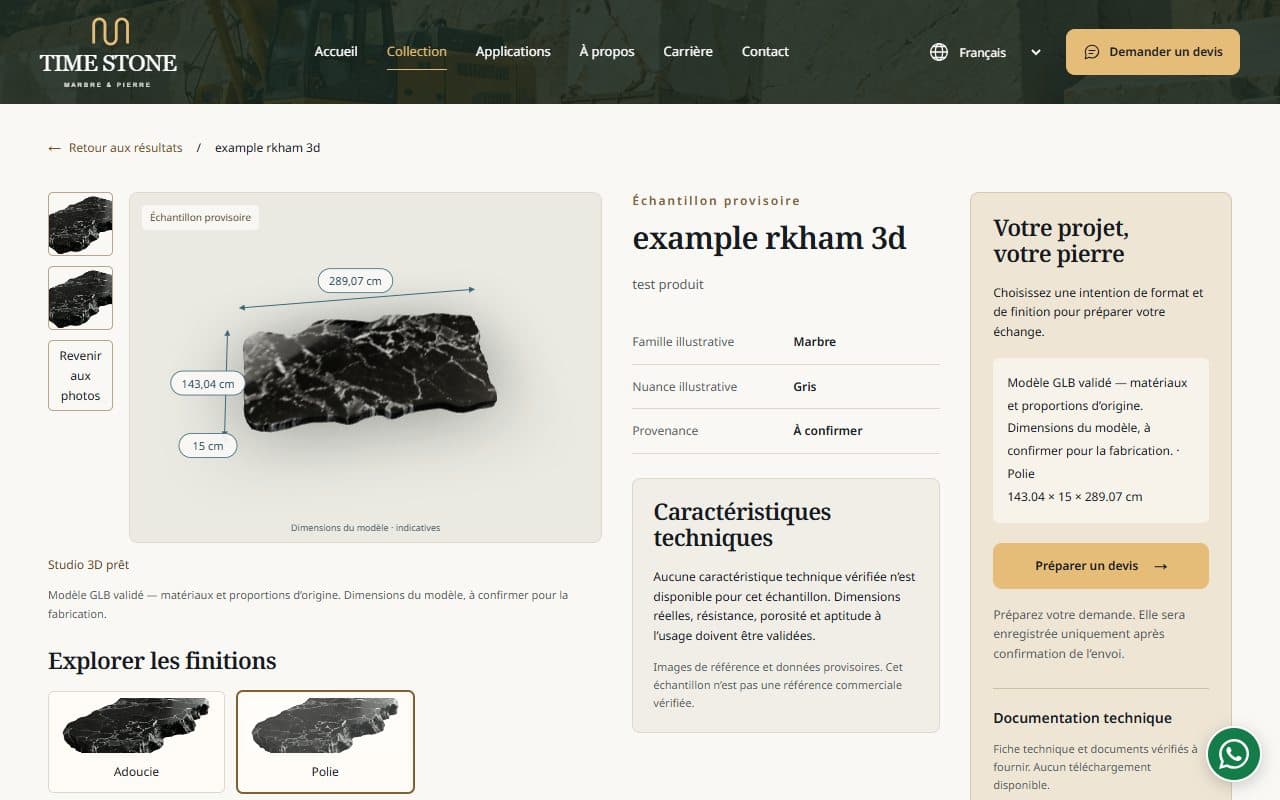The image size is (1280, 800).
Task: Click the back arrow beside Retour aux résultats
Action: pyautogui.click(x=54, y=148)
